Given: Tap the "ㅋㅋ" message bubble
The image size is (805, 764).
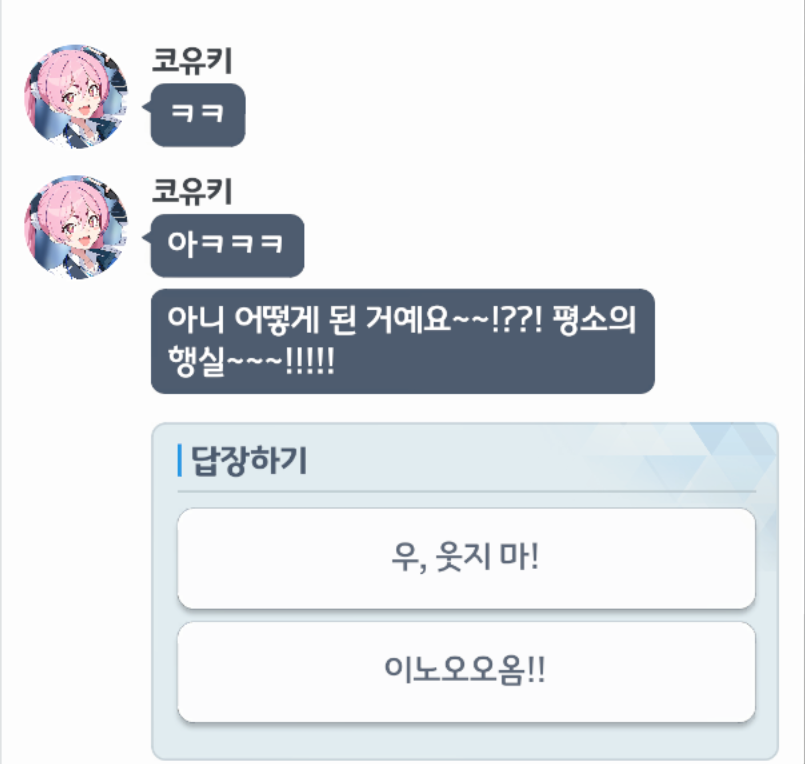Looking at the screenshot, I should 198,114.
